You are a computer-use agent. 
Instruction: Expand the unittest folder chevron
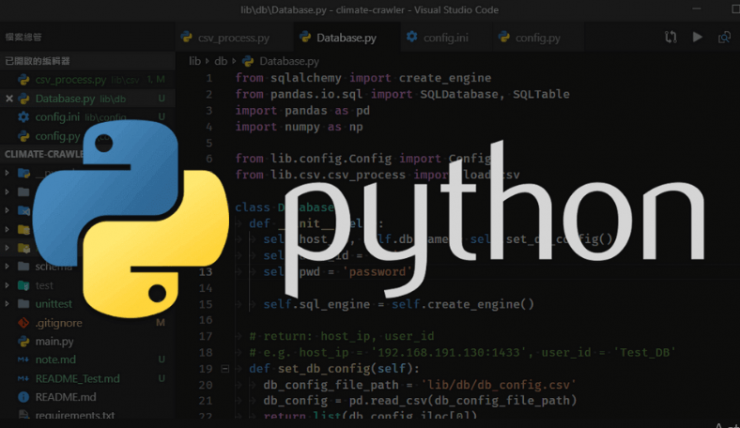point(7,304)
